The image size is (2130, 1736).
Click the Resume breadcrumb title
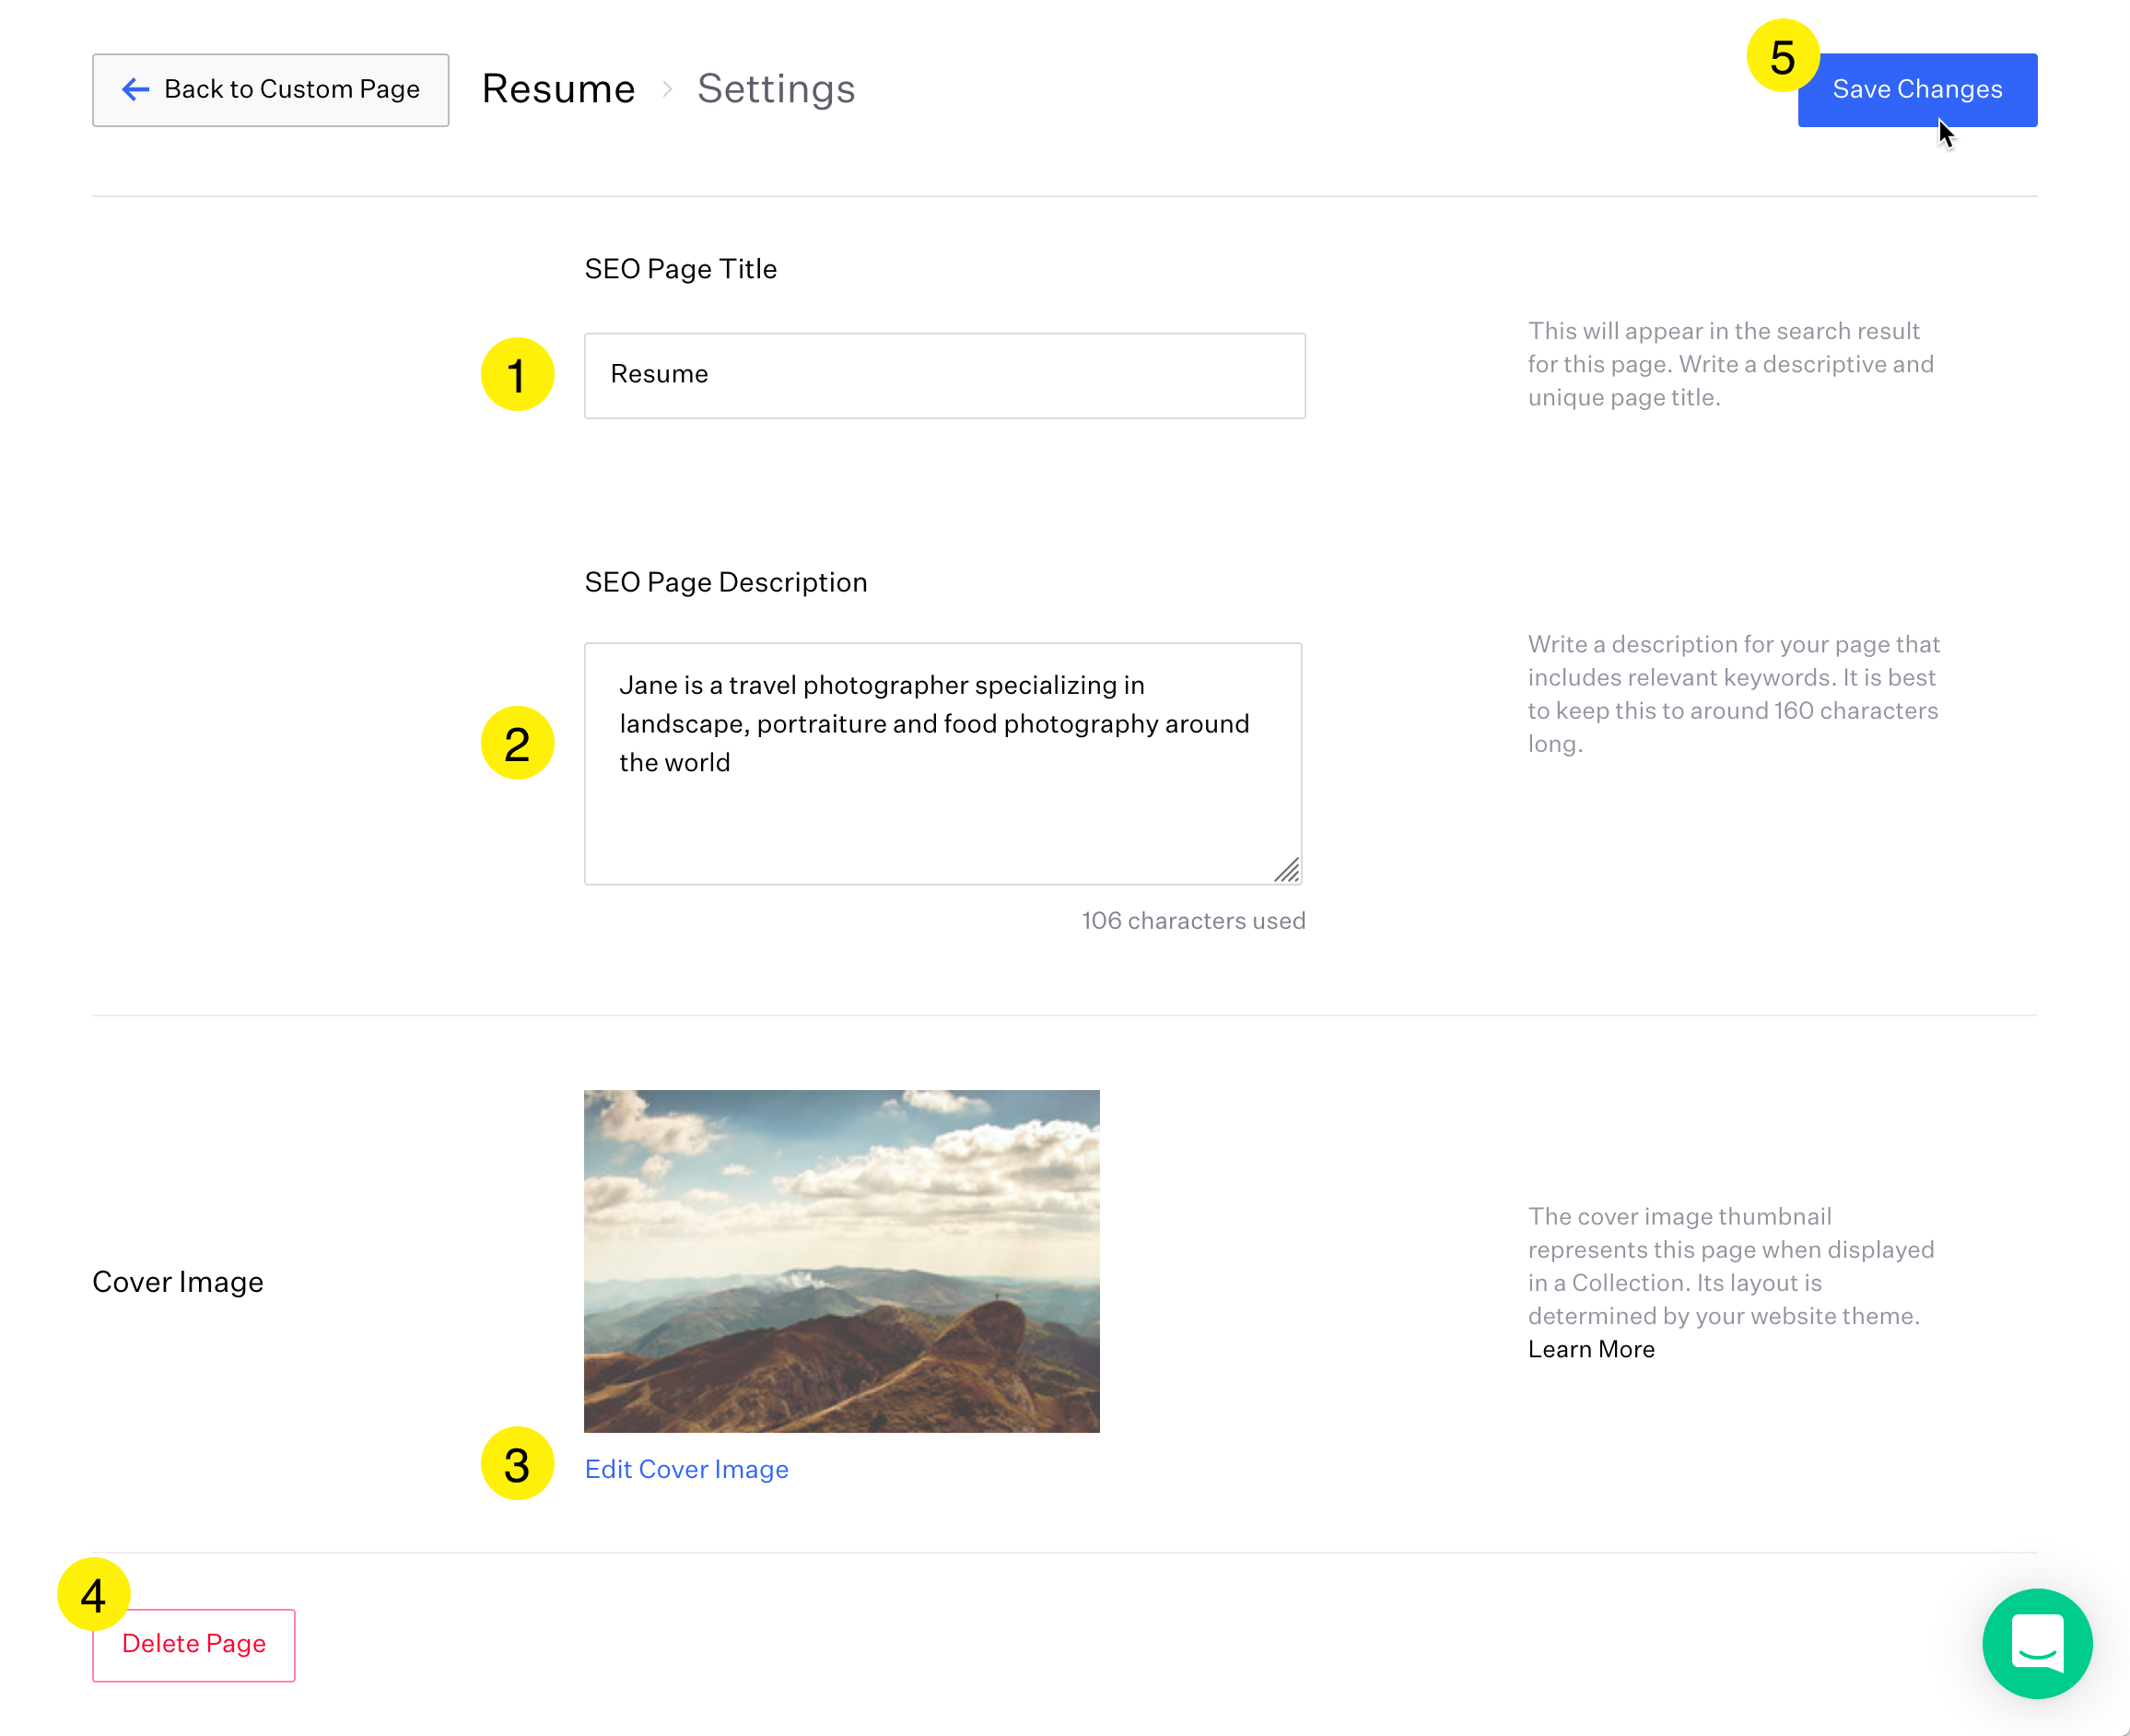click(x=558, y=90)
